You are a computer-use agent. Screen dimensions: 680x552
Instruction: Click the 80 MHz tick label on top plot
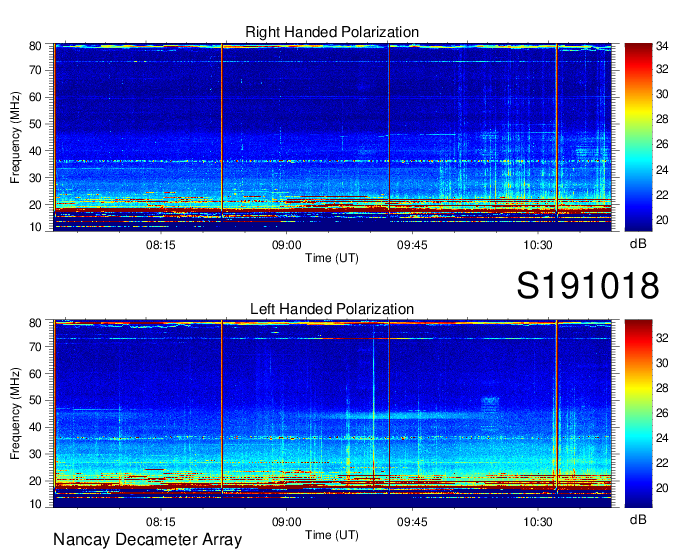[x=35, y=46]
